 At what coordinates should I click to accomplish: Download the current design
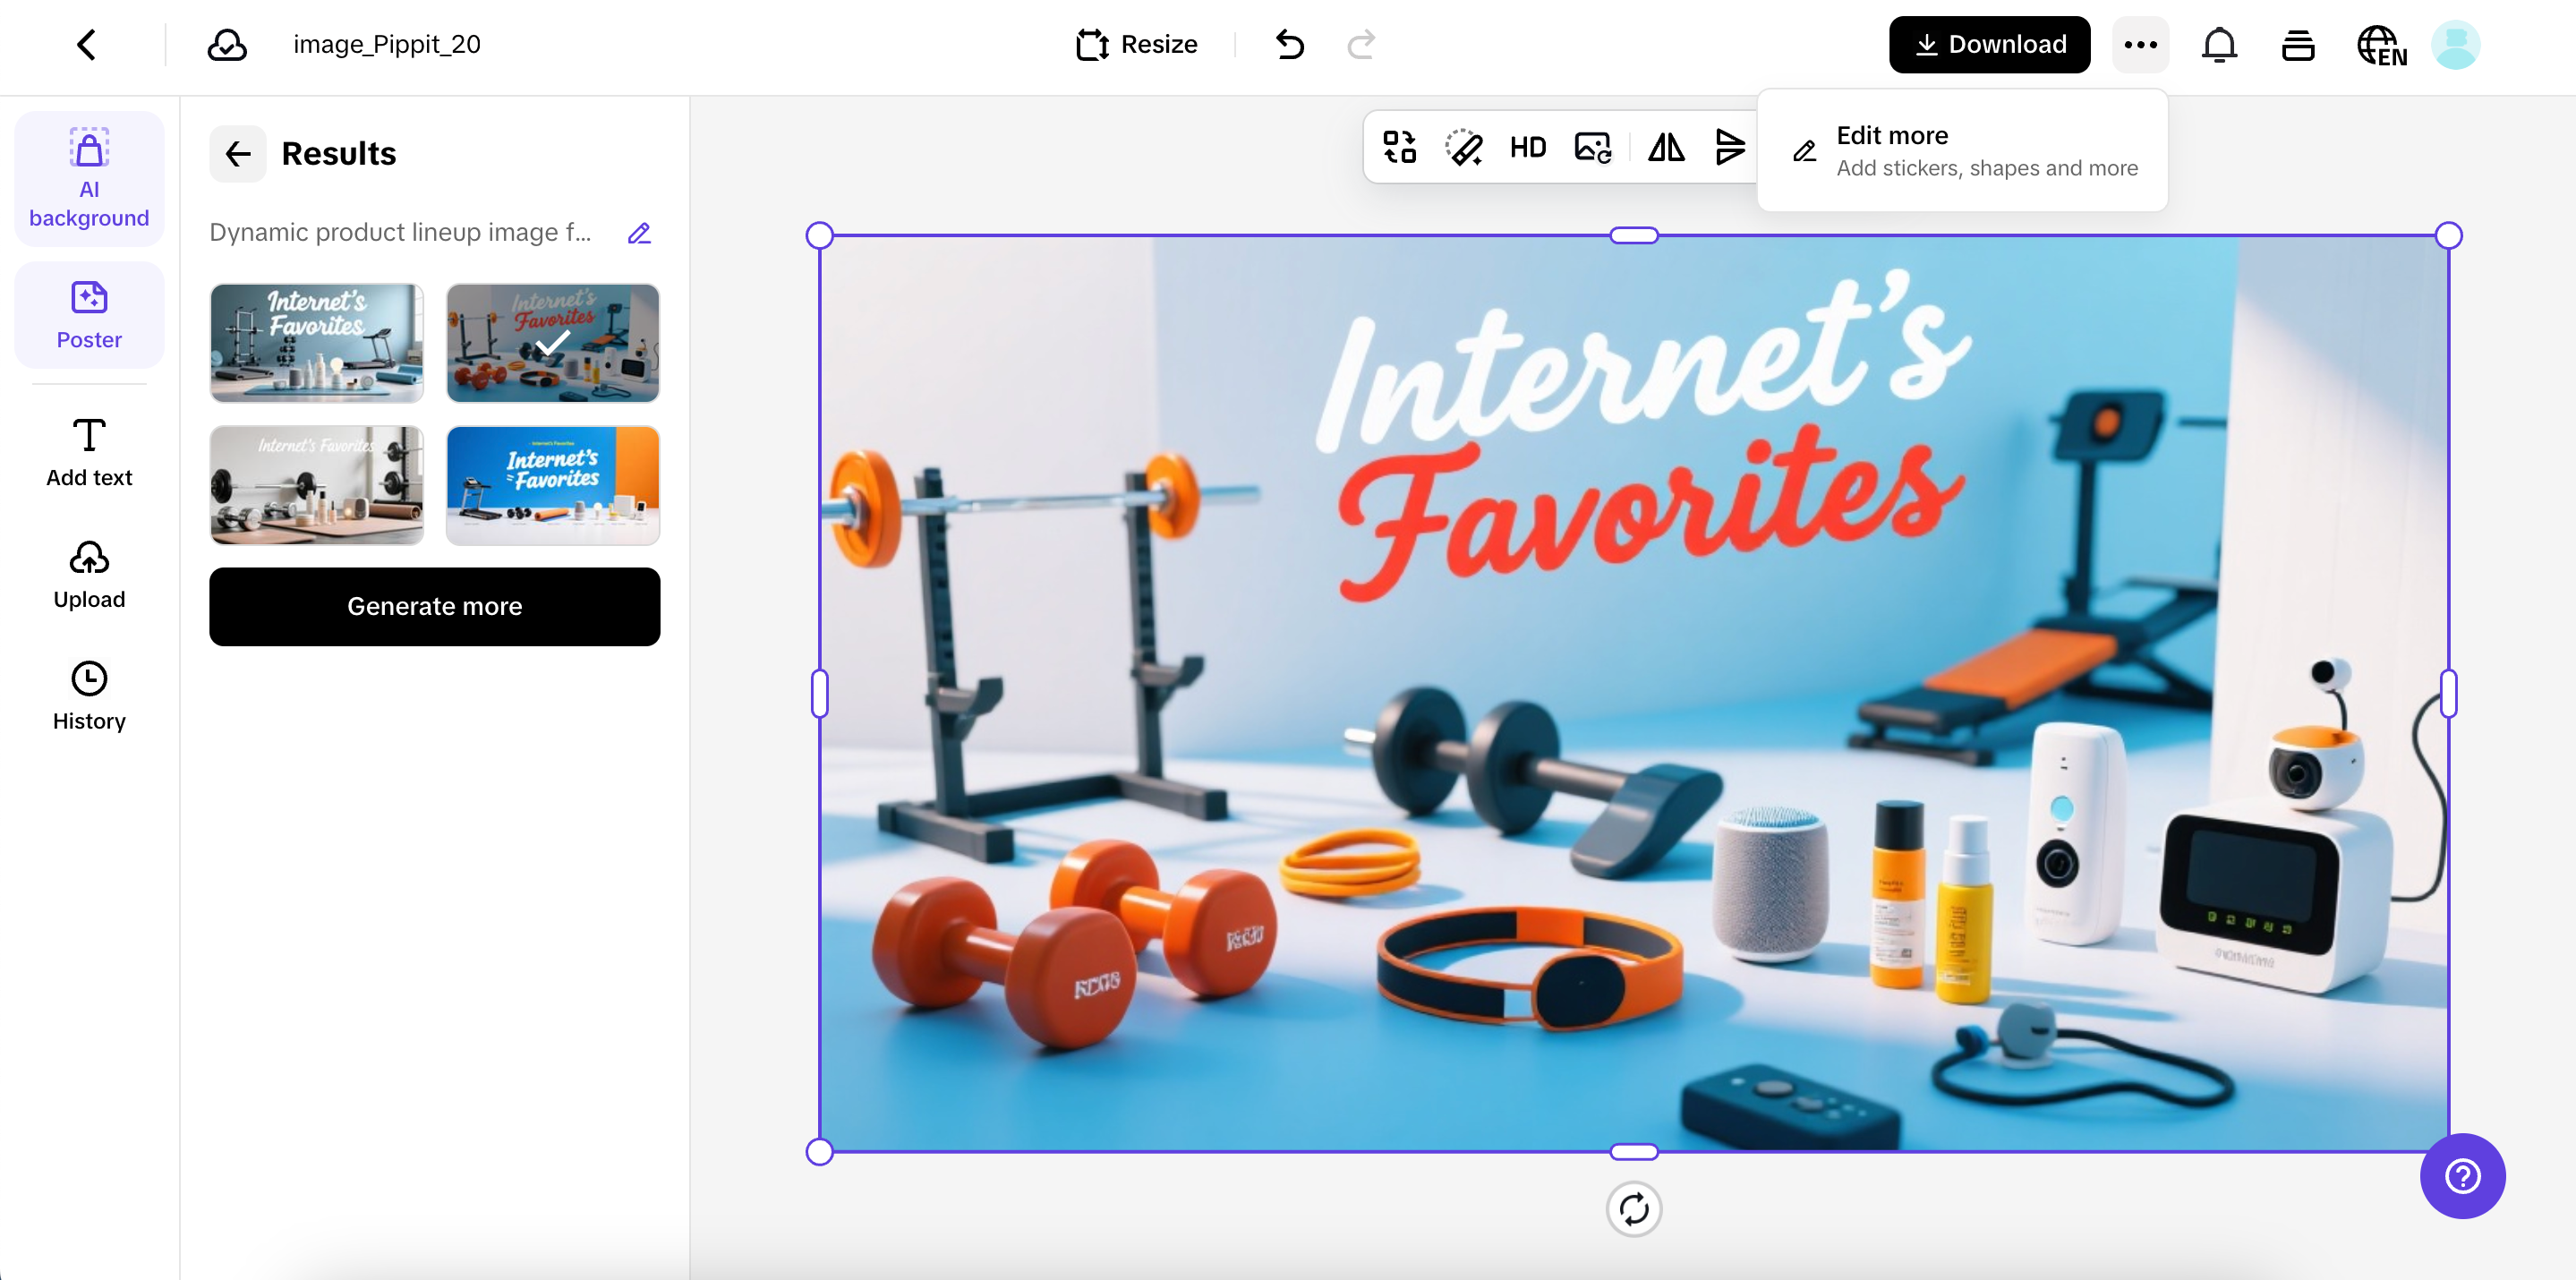point(1988,44)
